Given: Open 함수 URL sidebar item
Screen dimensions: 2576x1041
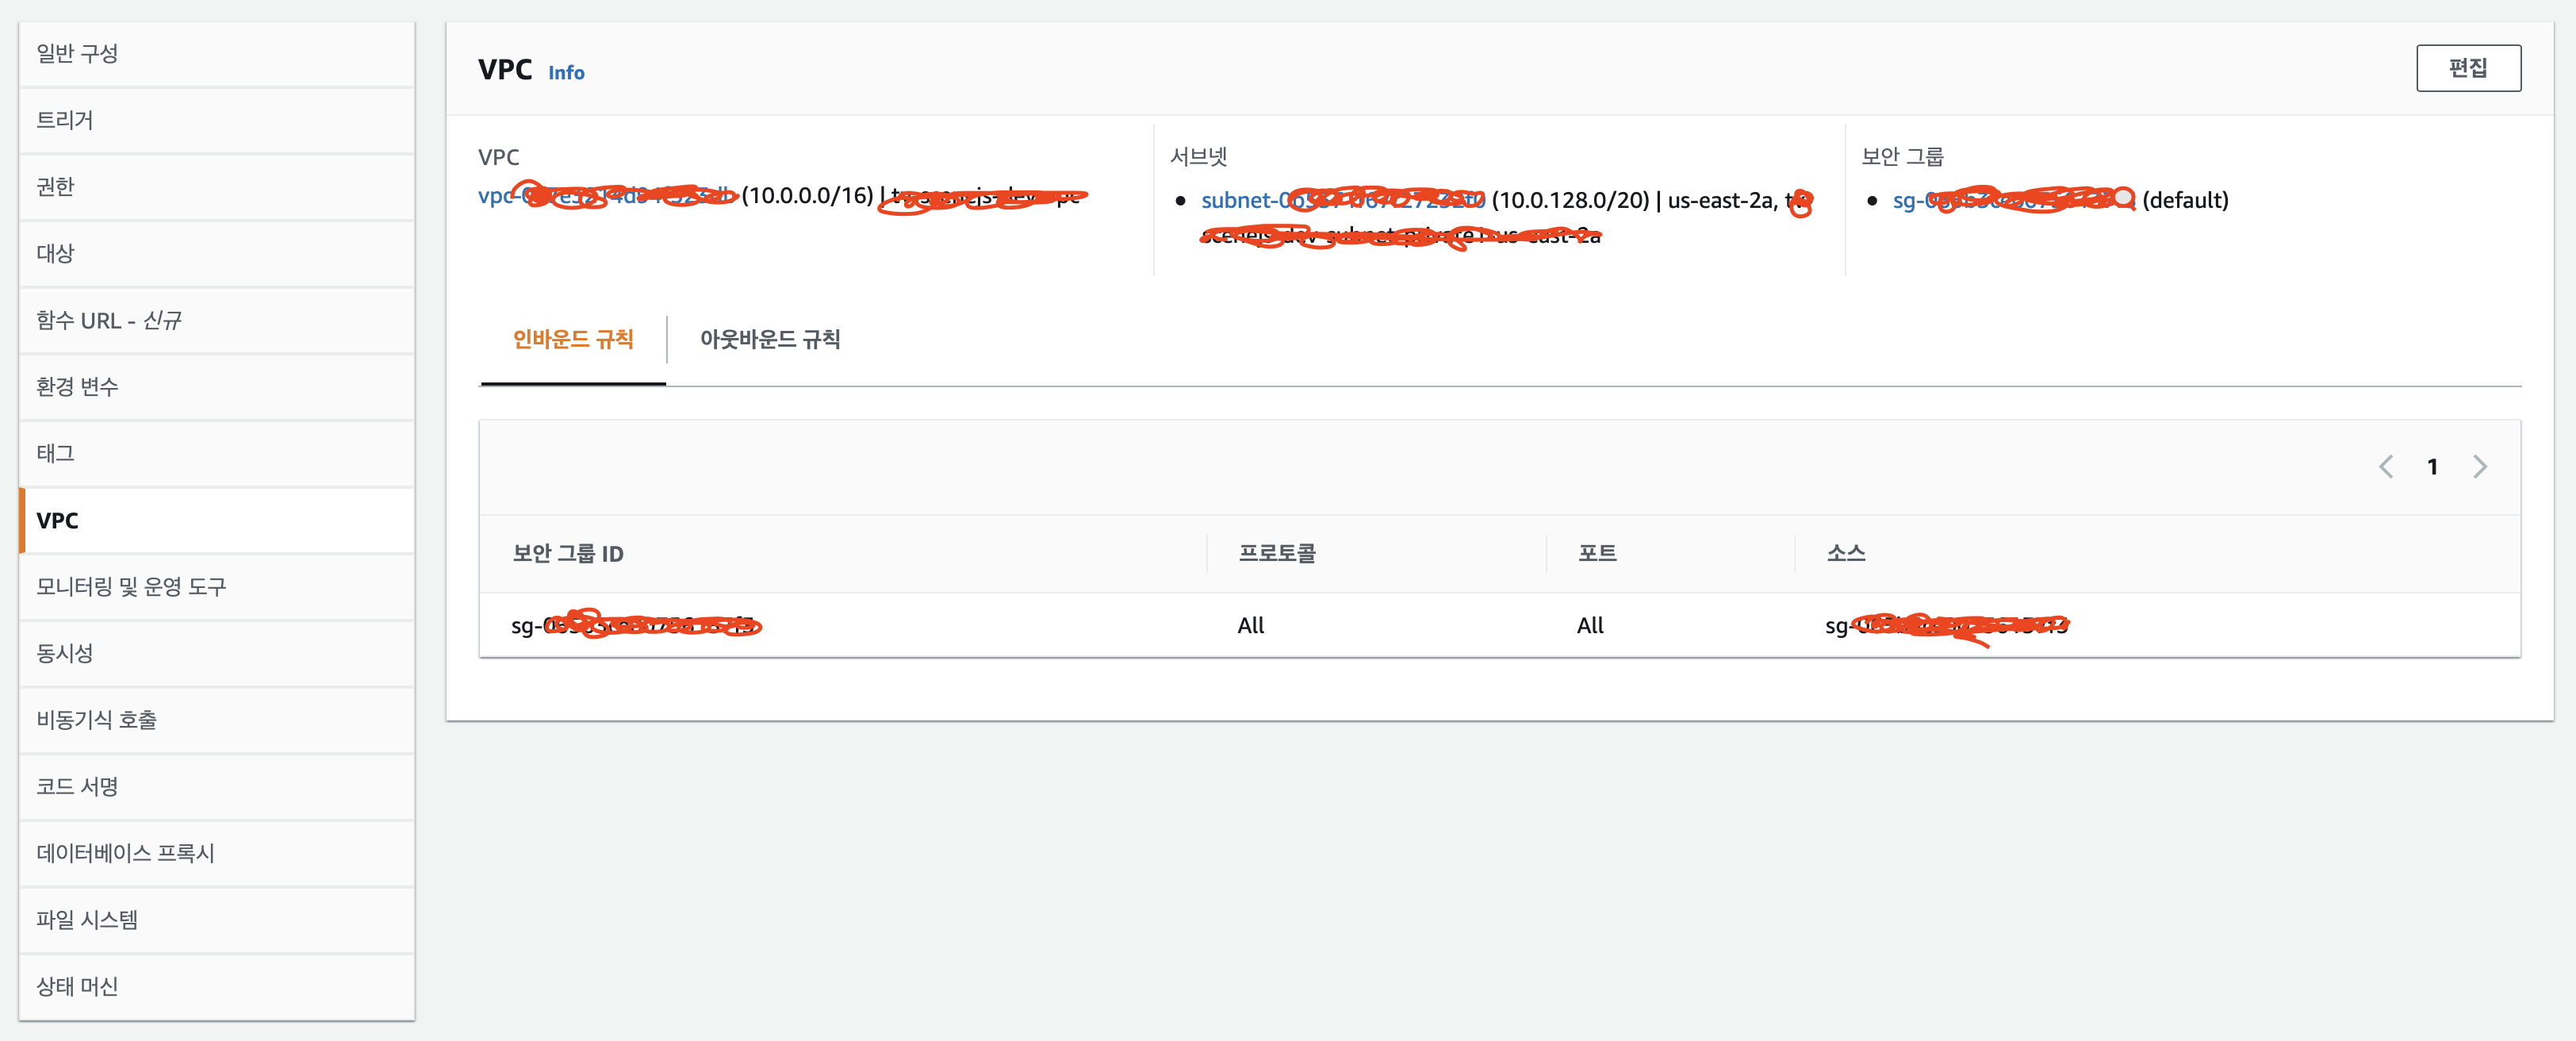Looking at the screenshot, I should tap(108, 320).
